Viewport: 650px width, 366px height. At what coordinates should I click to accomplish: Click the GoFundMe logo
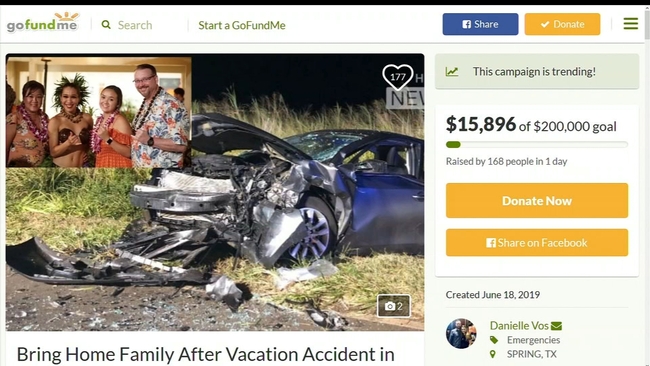pos(43,22)
